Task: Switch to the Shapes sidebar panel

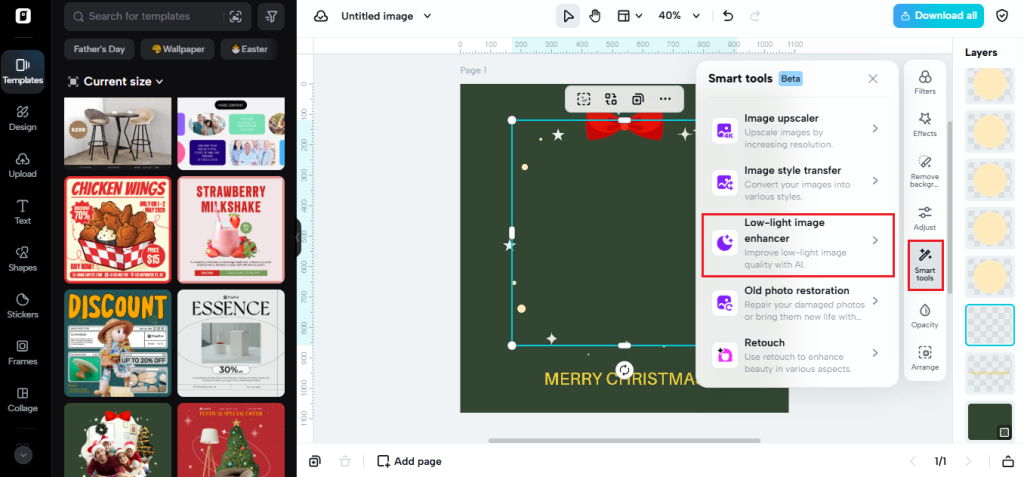Action: coord(22,258)
